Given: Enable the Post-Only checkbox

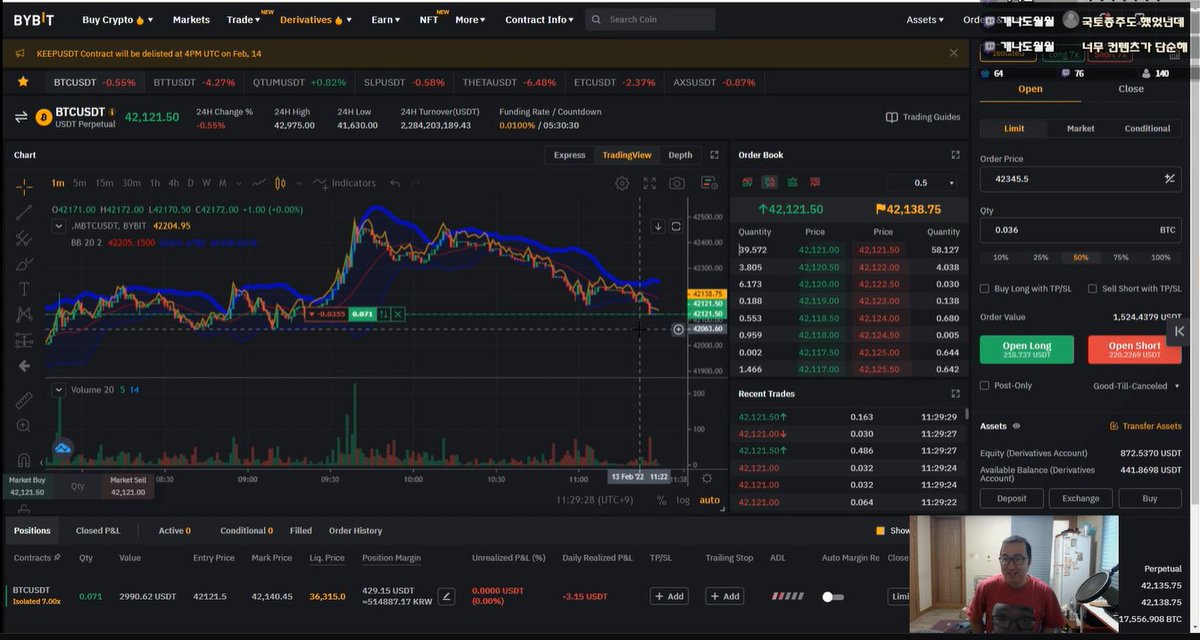Looking at the screenshot, I should (x=986, y=385).
